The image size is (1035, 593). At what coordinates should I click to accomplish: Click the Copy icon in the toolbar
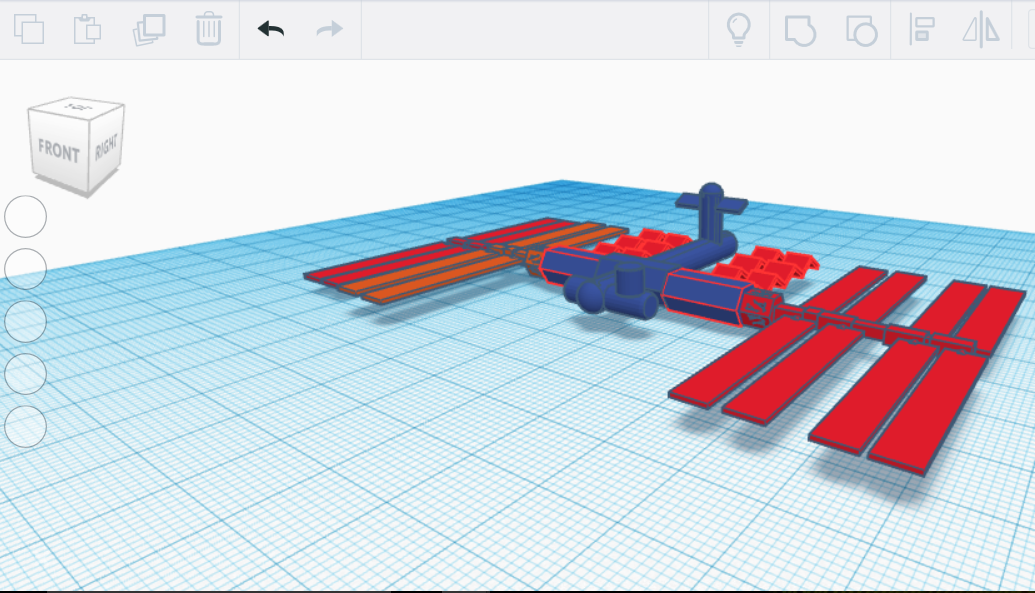tap(30, 30)
